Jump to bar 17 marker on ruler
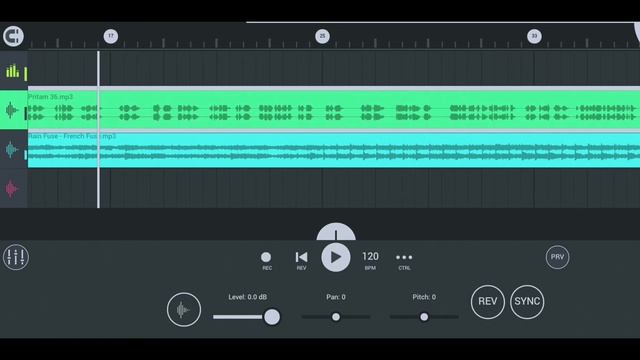The image size is (640, 360). coord(111,36)
